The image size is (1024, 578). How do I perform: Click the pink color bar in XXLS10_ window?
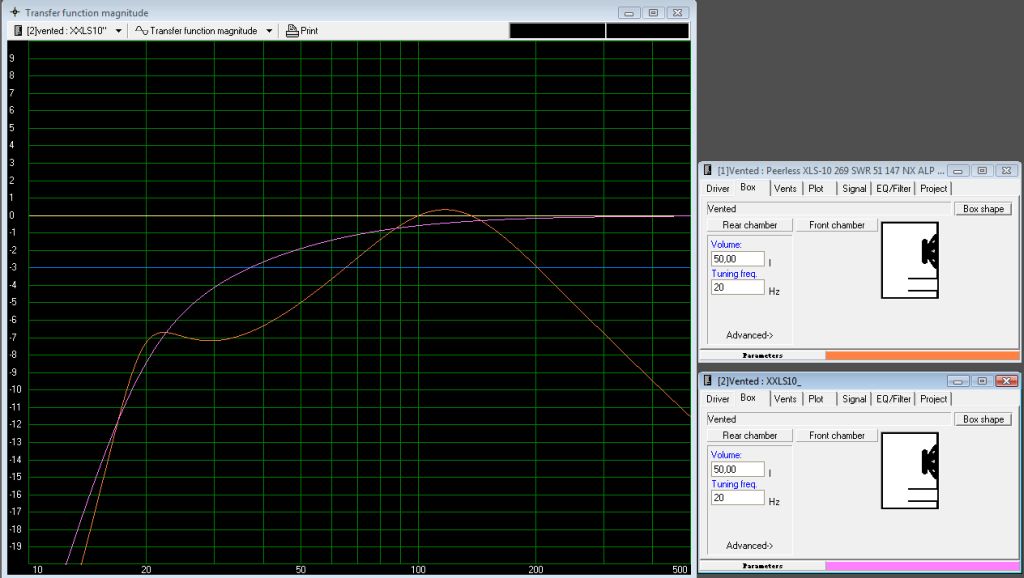pyautogui.click(x=921, y=565)
